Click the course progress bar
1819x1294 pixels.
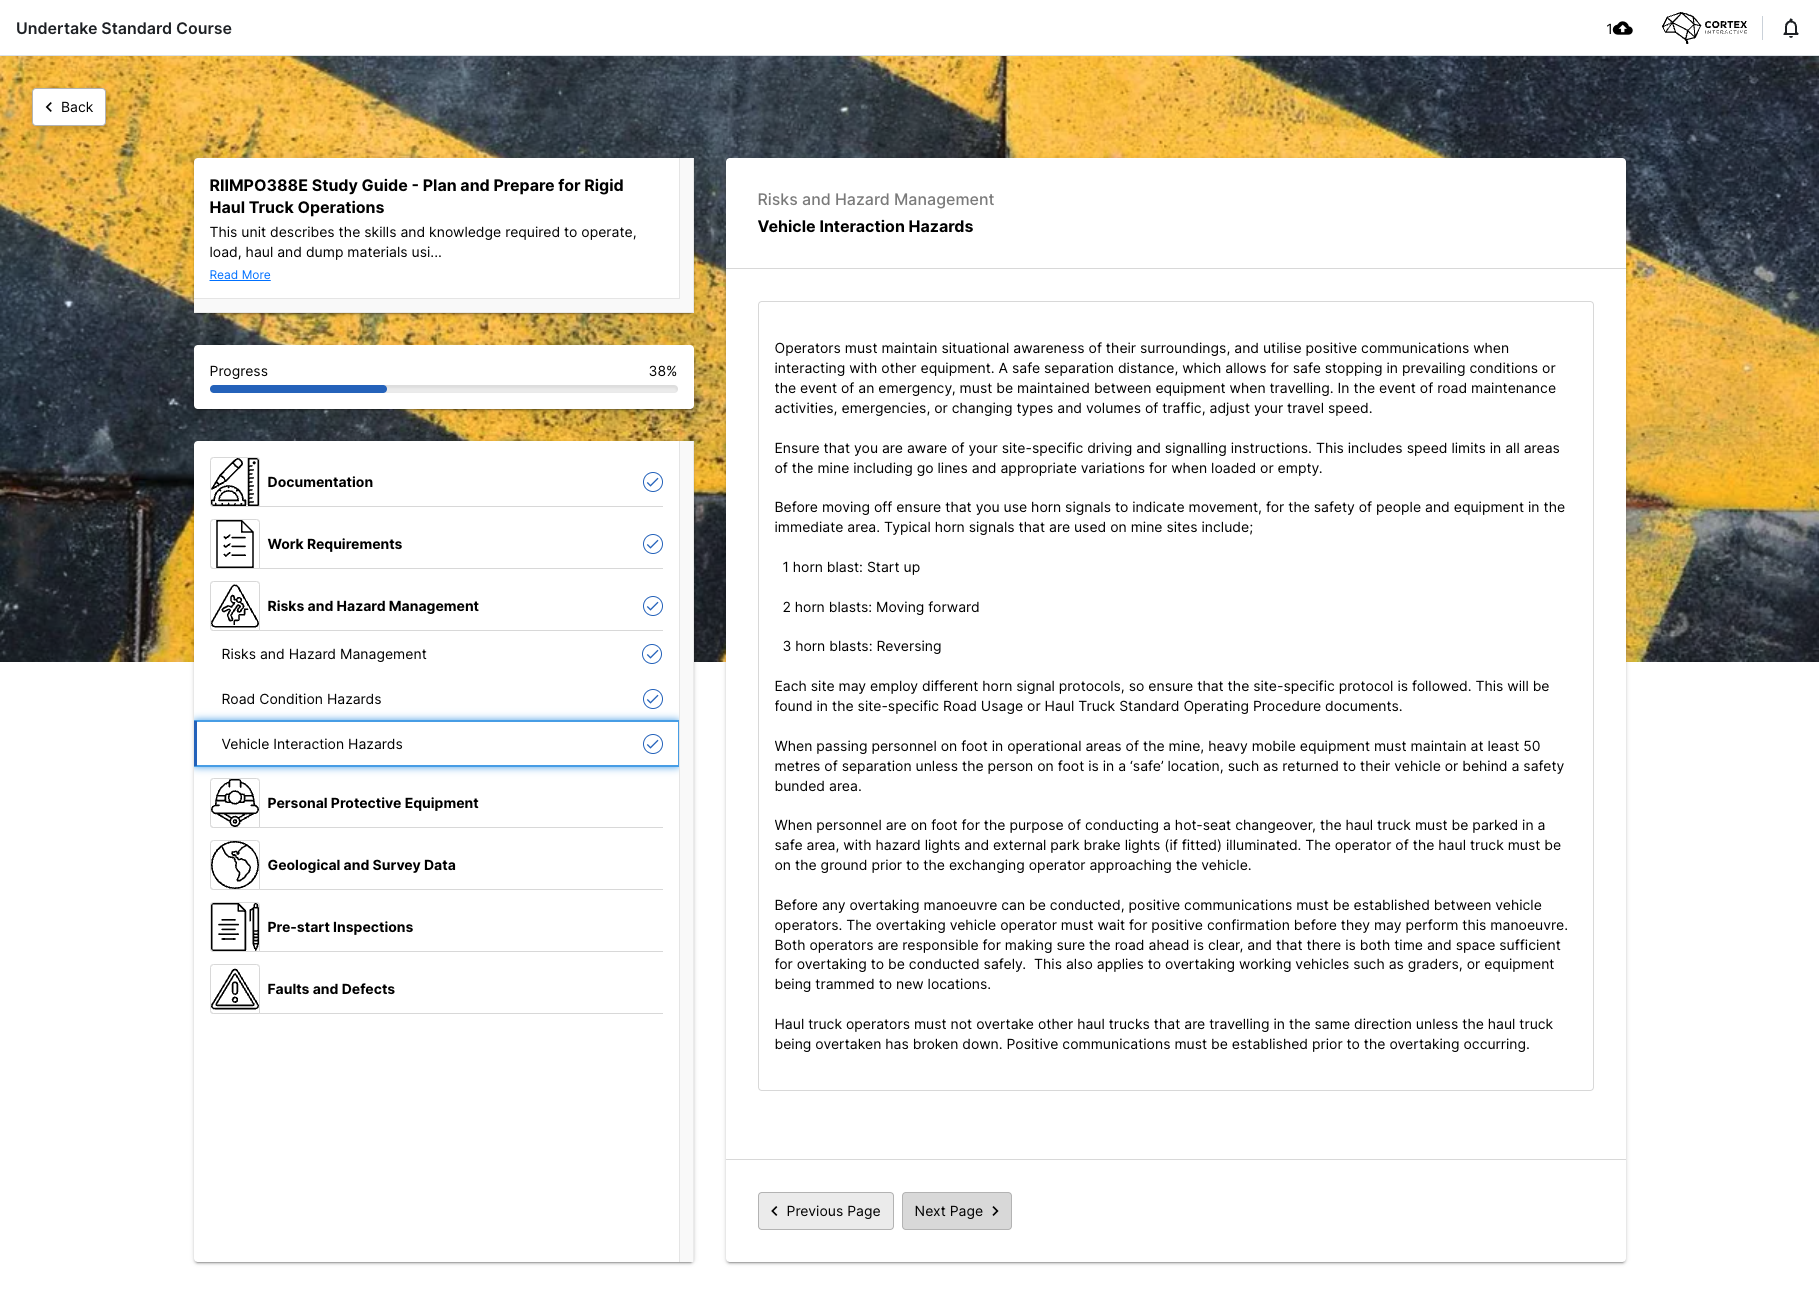pos(443,389)
